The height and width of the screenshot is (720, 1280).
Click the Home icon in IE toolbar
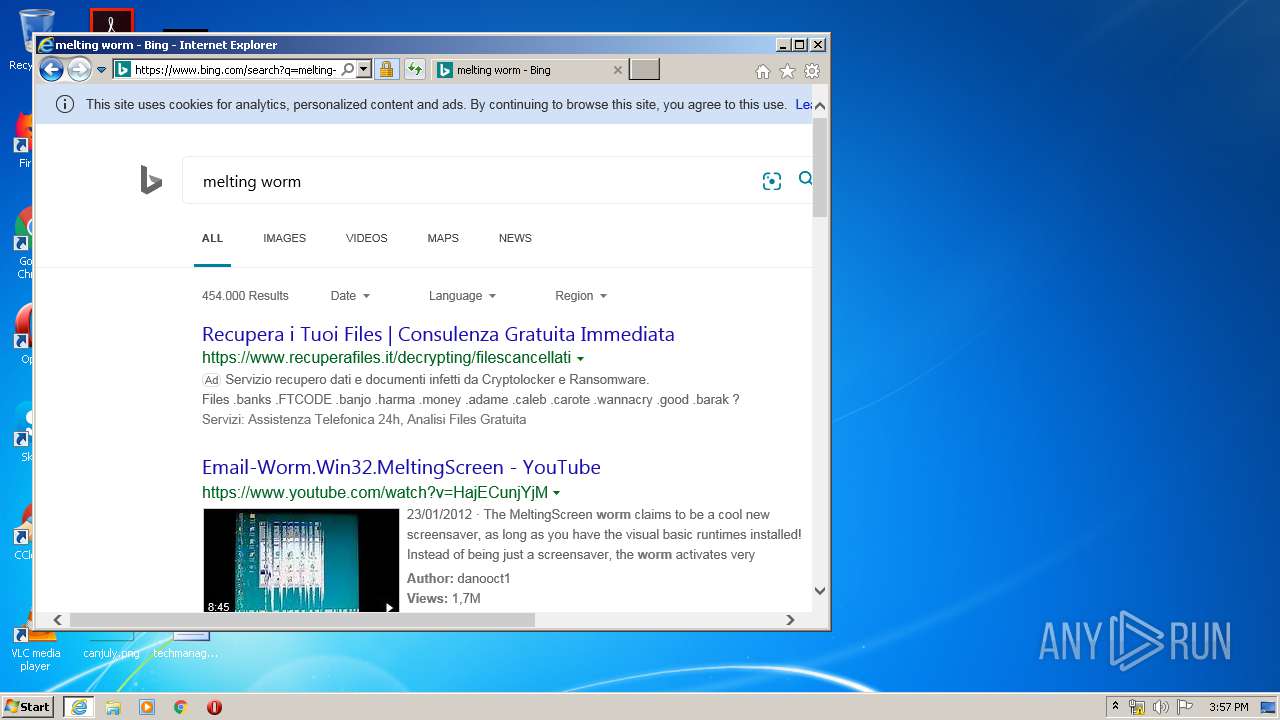(x=763, y=71)
